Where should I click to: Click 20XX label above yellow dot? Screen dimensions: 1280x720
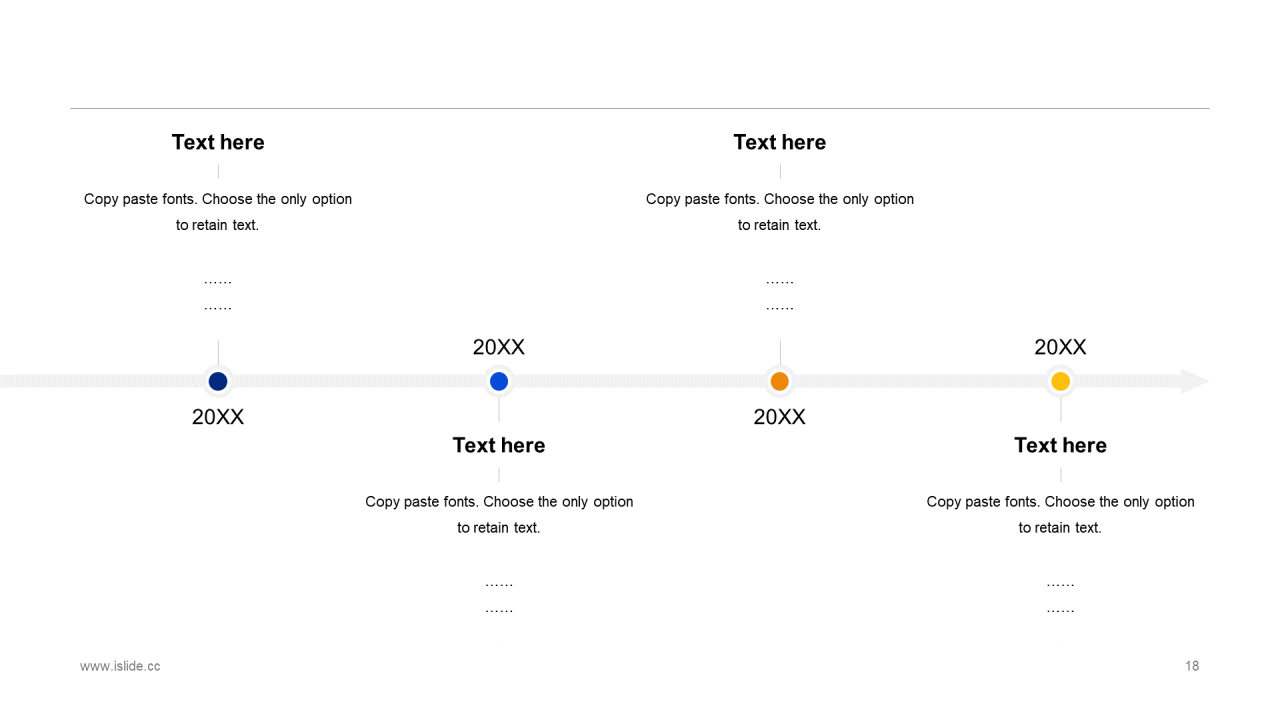1061,347
